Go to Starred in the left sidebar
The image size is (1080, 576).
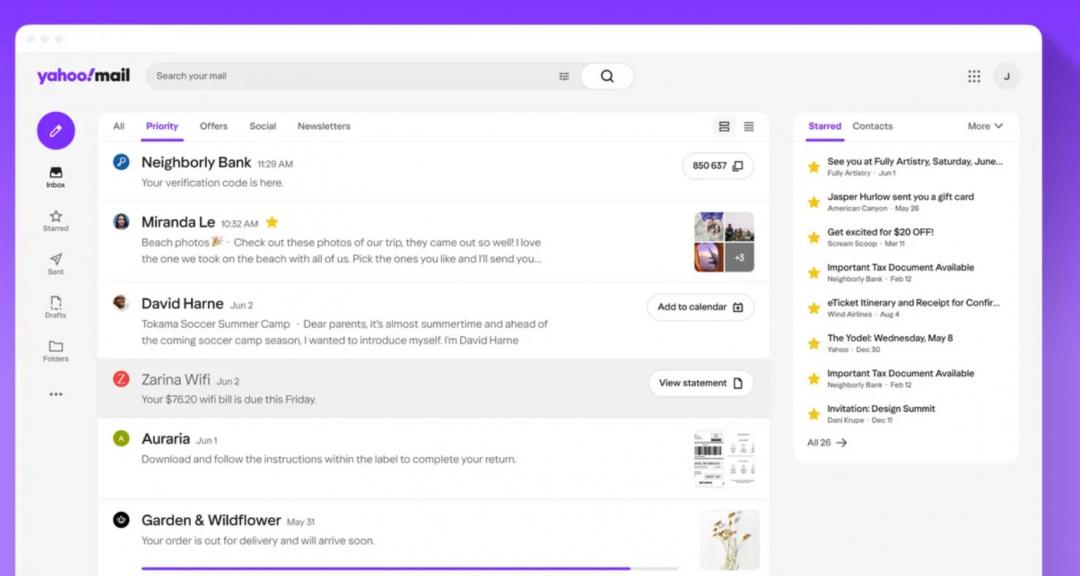coord(56,220)
